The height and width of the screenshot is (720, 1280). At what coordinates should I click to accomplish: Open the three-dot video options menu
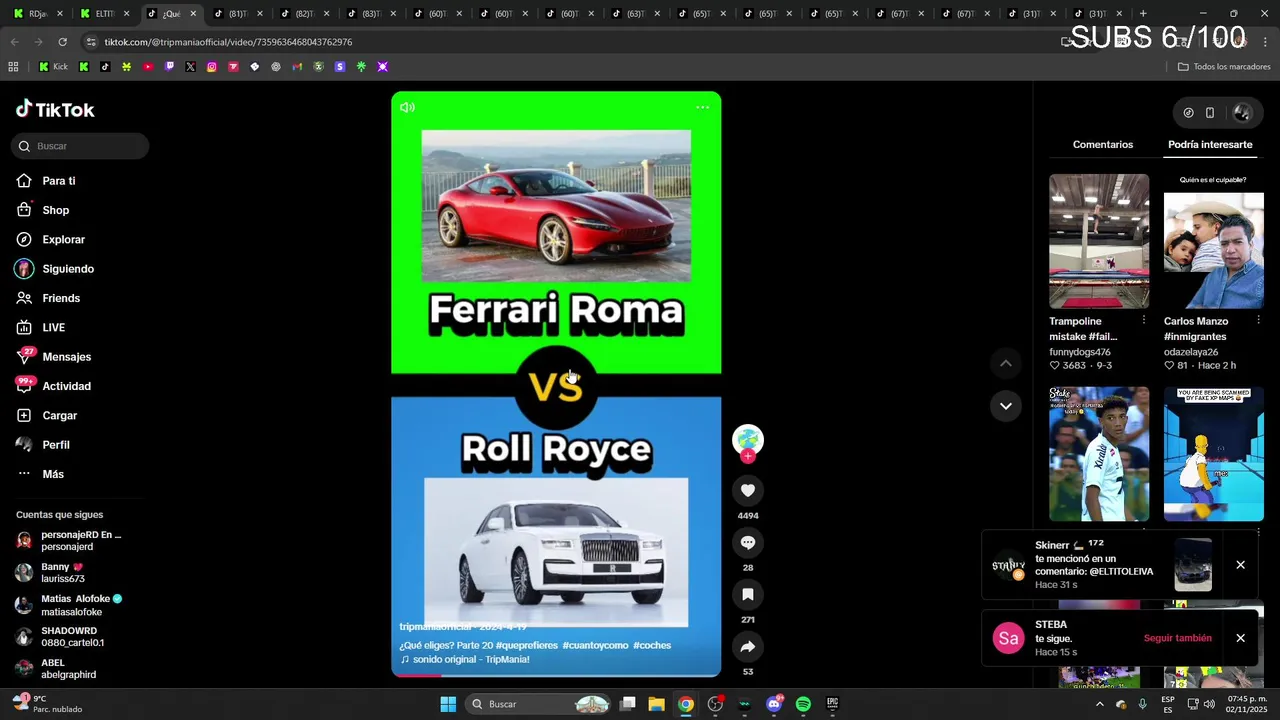[702, 107]
